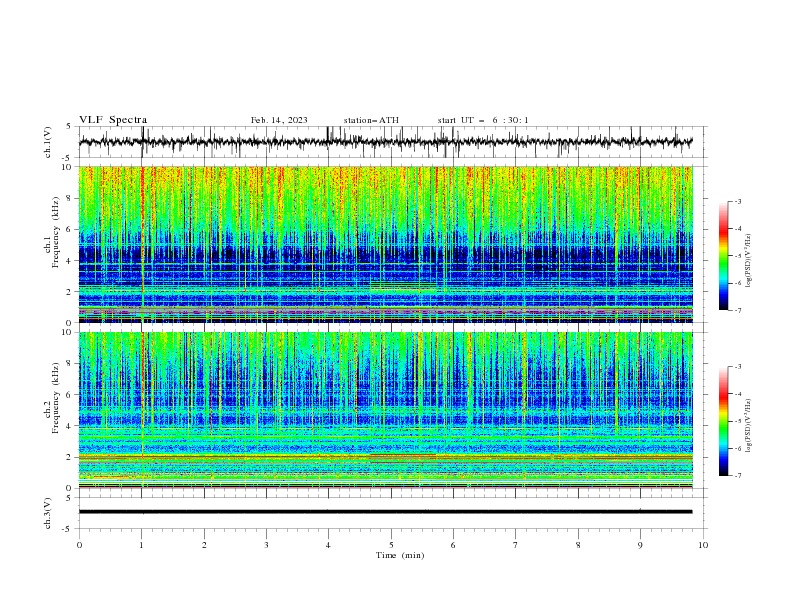Click time axis tick label "7"
The width and height of the screenshot is (792, 612).
pyautogui.click(x=516, y=545)
